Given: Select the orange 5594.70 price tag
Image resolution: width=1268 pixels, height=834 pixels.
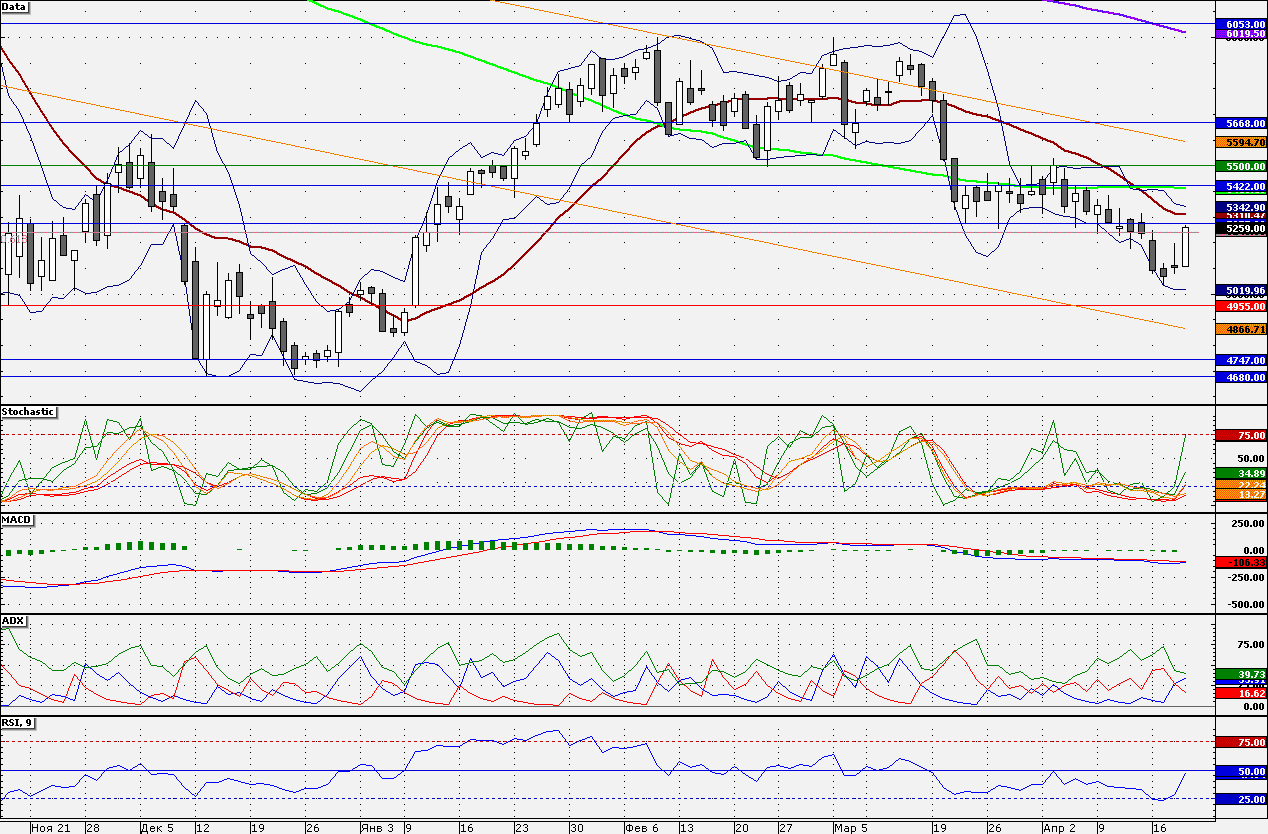Looking at the screenshot, I should click(x=1240, y=143).
